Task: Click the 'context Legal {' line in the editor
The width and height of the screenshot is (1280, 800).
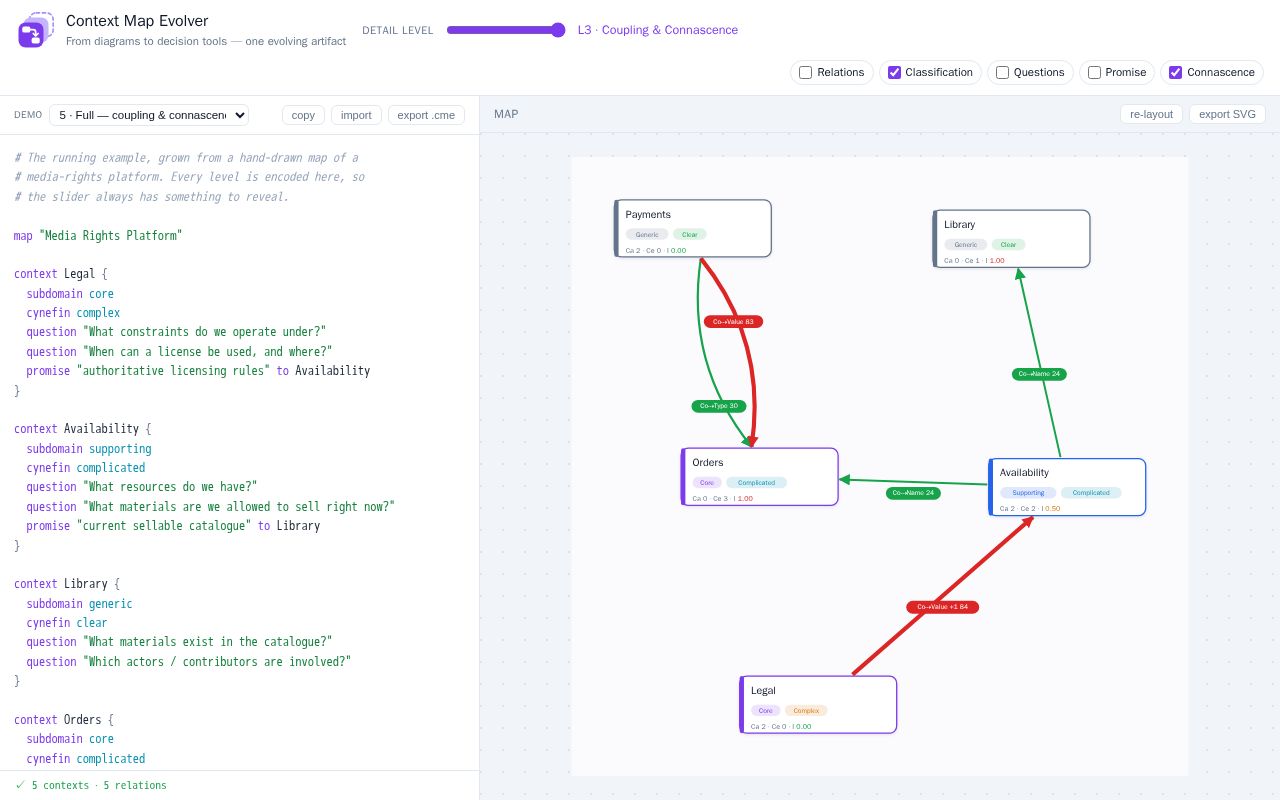Action: coord(60,274)
